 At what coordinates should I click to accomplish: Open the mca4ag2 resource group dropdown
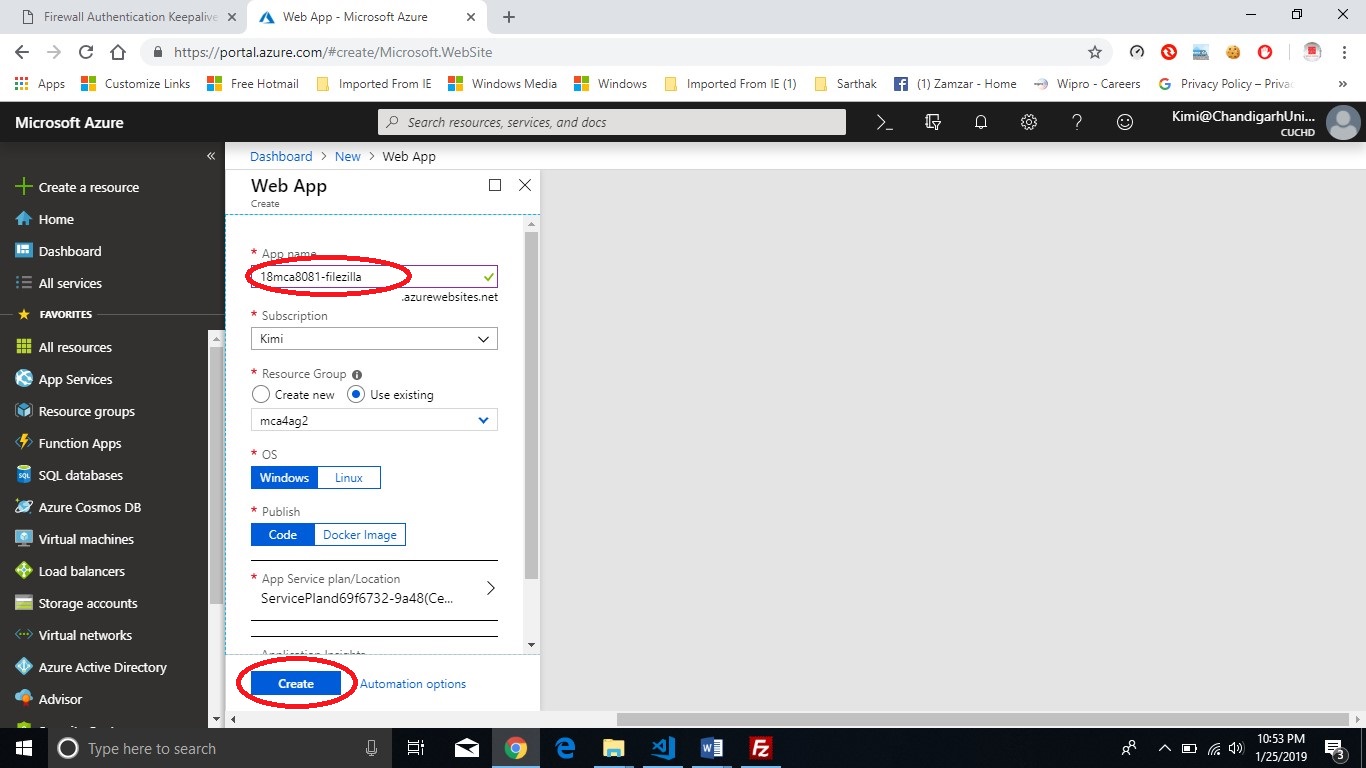click(x=374, y=421)
